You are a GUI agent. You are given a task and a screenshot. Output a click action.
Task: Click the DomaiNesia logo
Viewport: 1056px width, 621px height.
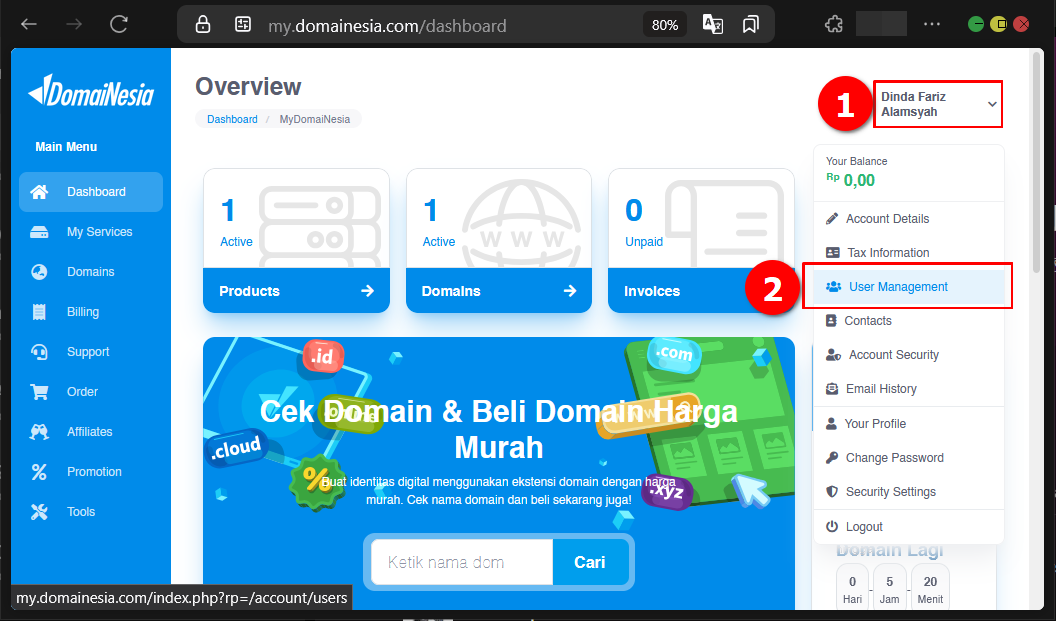coord(92,91)
